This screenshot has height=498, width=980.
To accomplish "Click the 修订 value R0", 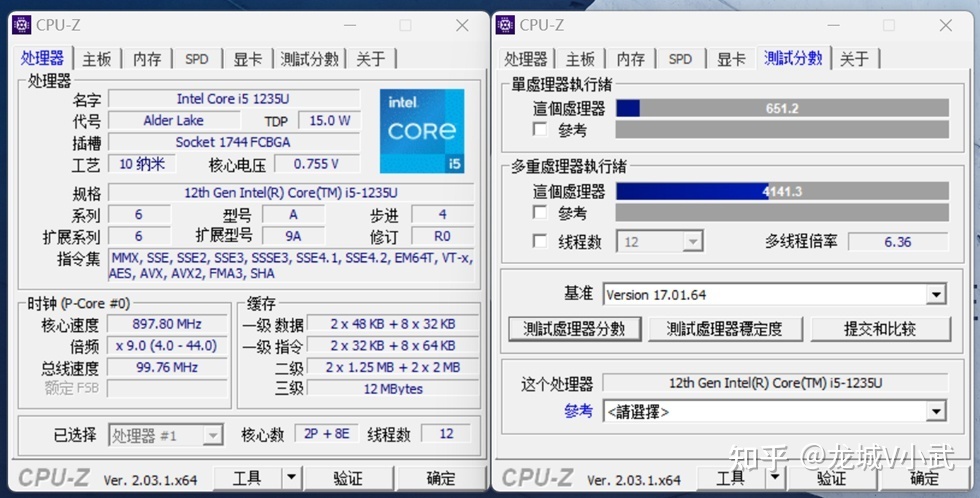I will [x=442, y=236].
